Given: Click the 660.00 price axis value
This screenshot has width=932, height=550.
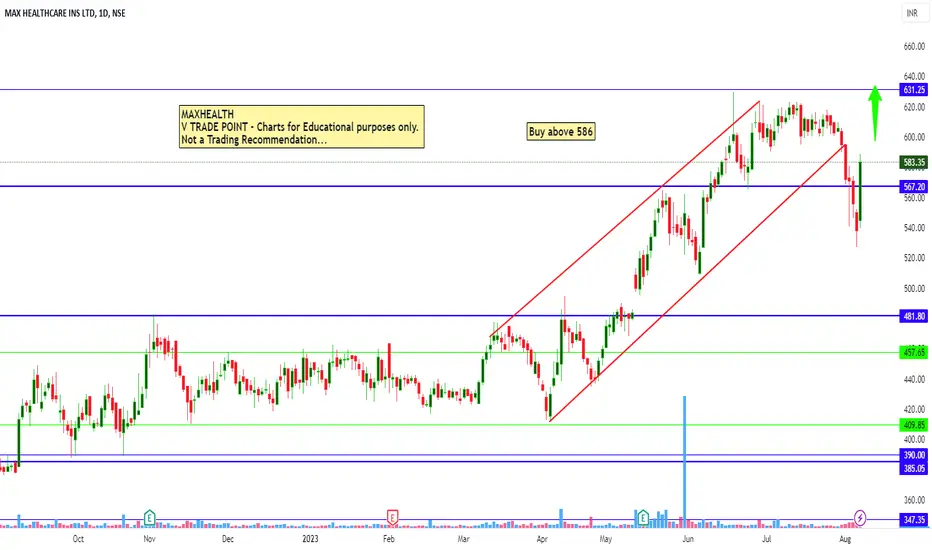Looking at the screenshot, I should (x=914, y=46).
